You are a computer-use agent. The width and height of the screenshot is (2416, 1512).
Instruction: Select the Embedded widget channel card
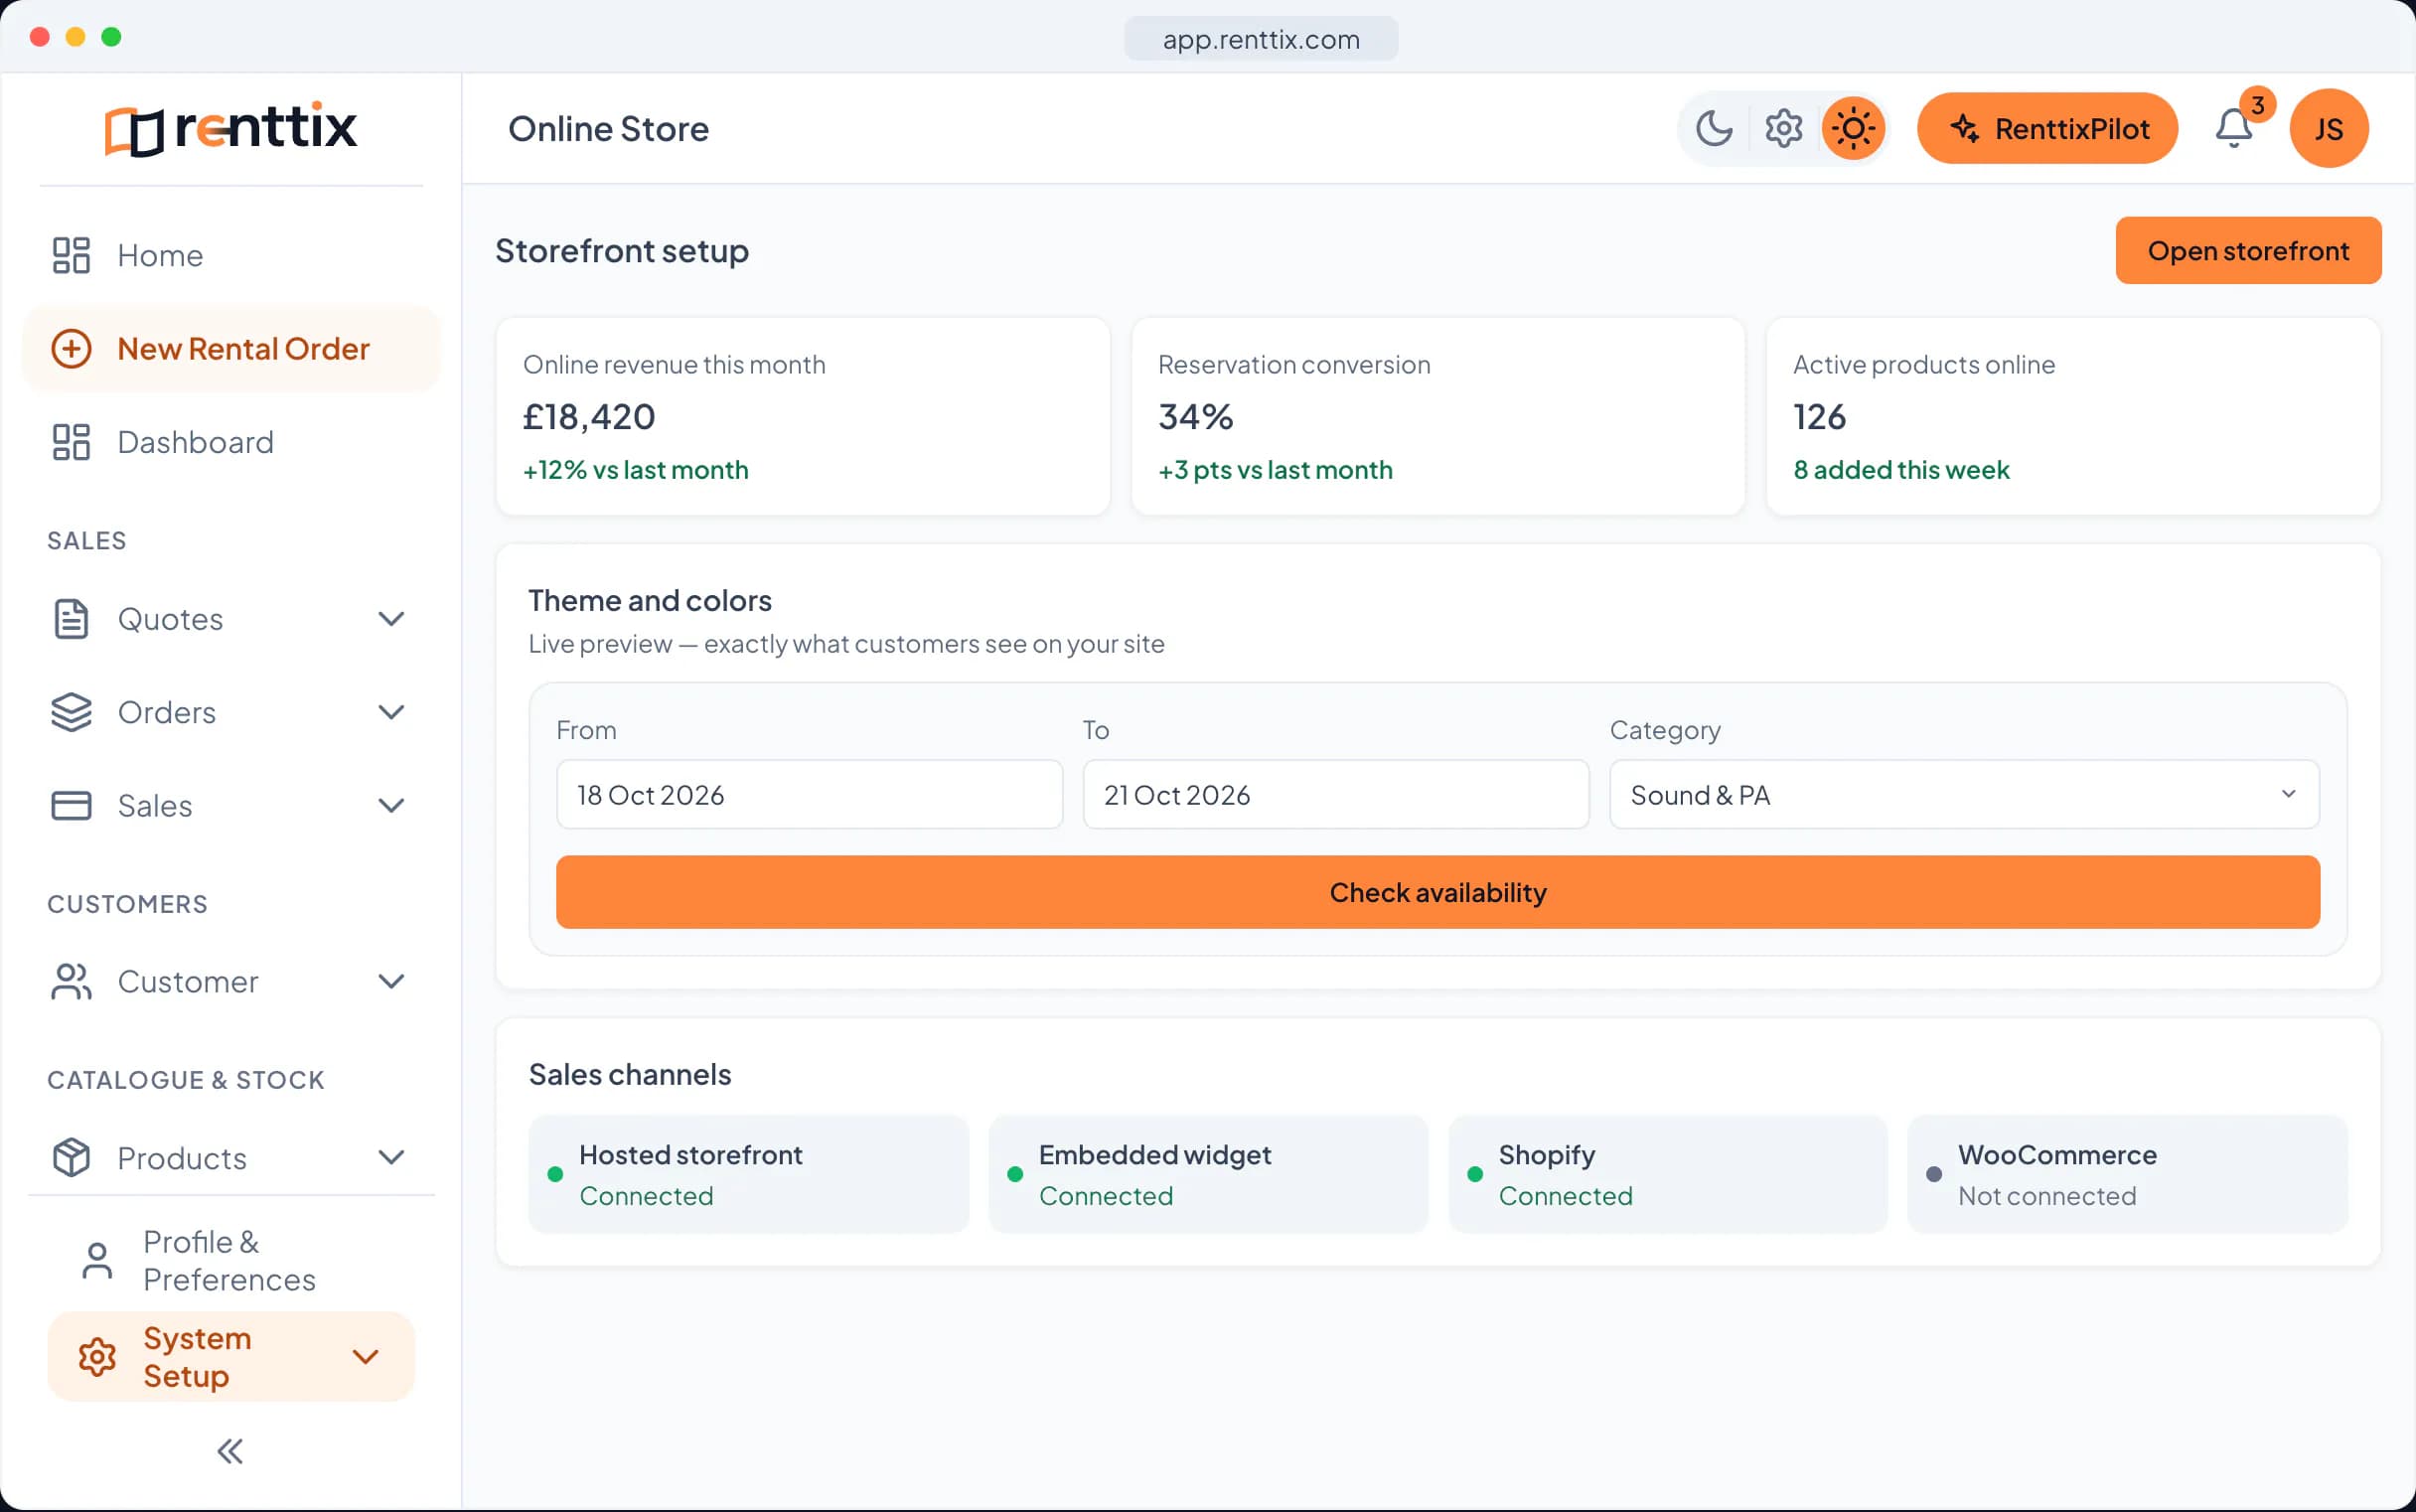1208,1174
